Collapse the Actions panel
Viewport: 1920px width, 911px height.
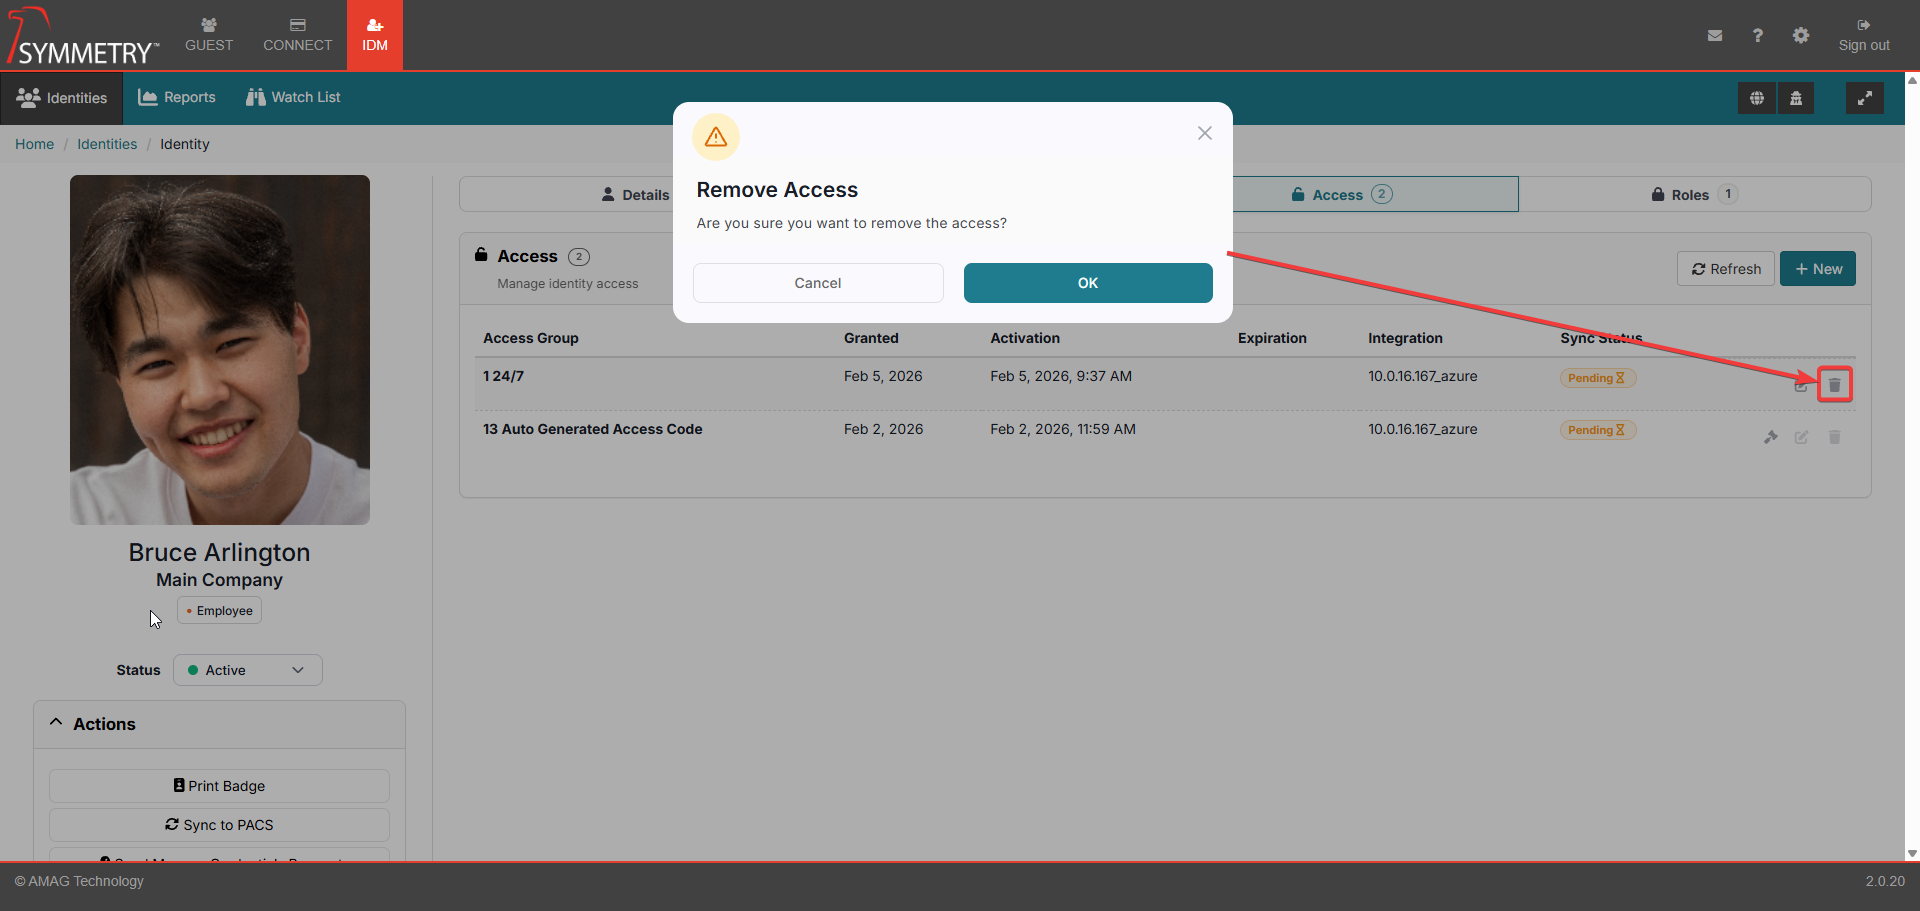point(57,723)
